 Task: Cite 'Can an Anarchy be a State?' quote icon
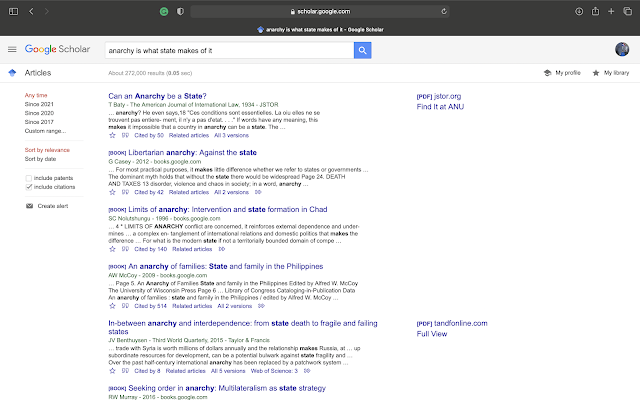125,136
